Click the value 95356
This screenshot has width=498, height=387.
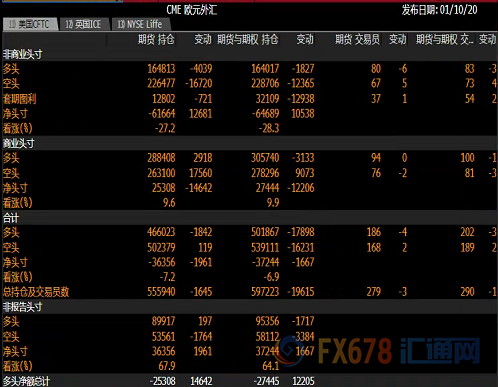click(x=267, y=321)
